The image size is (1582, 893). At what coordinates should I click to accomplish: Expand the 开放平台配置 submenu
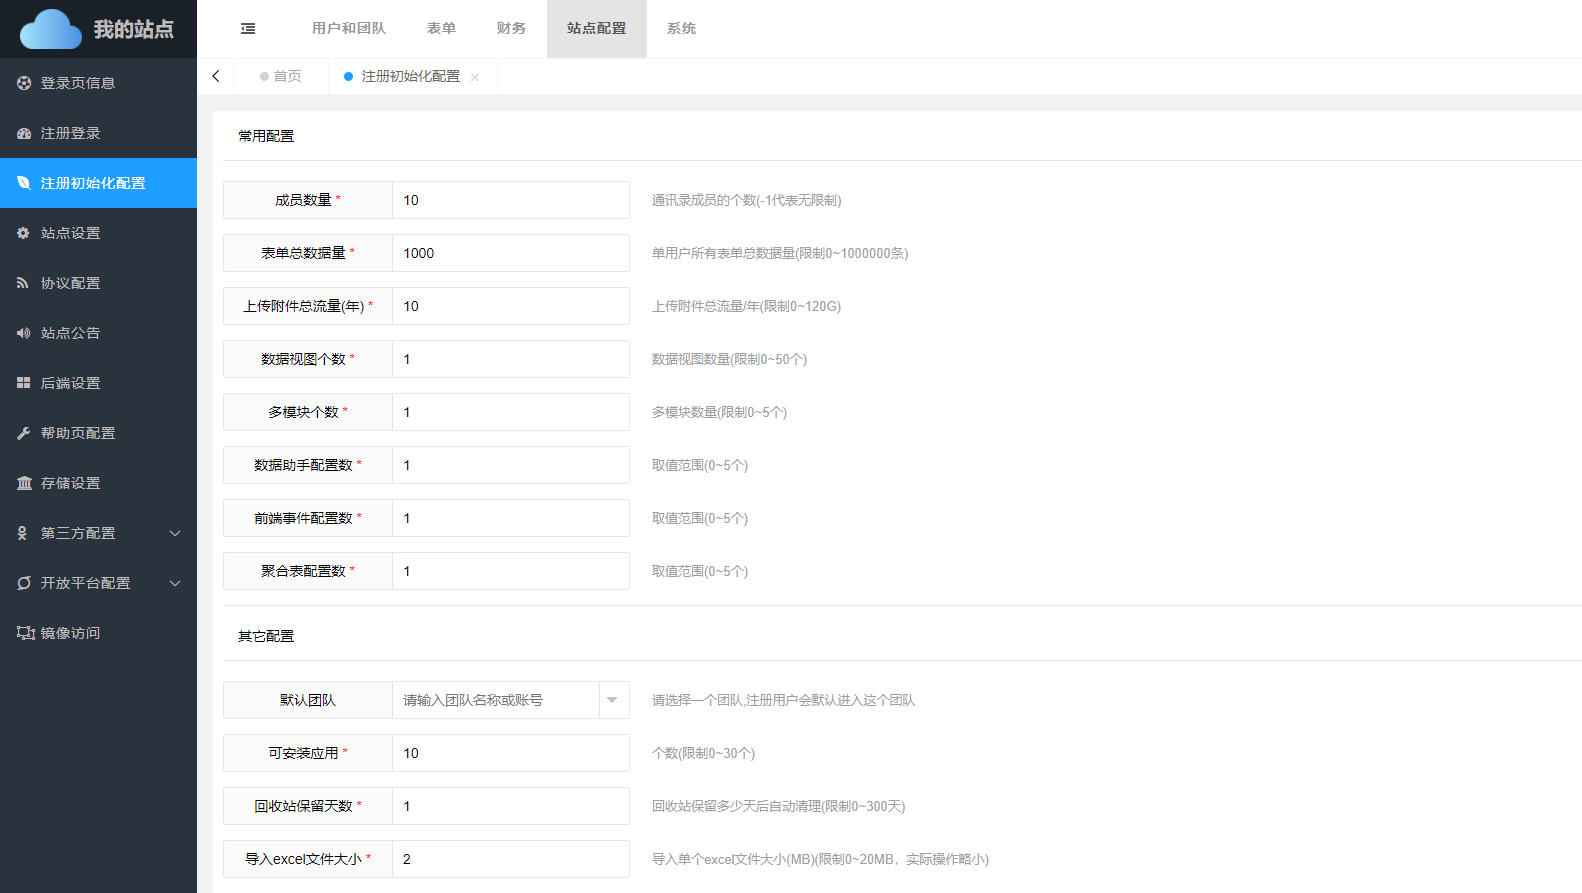point(175,583)
